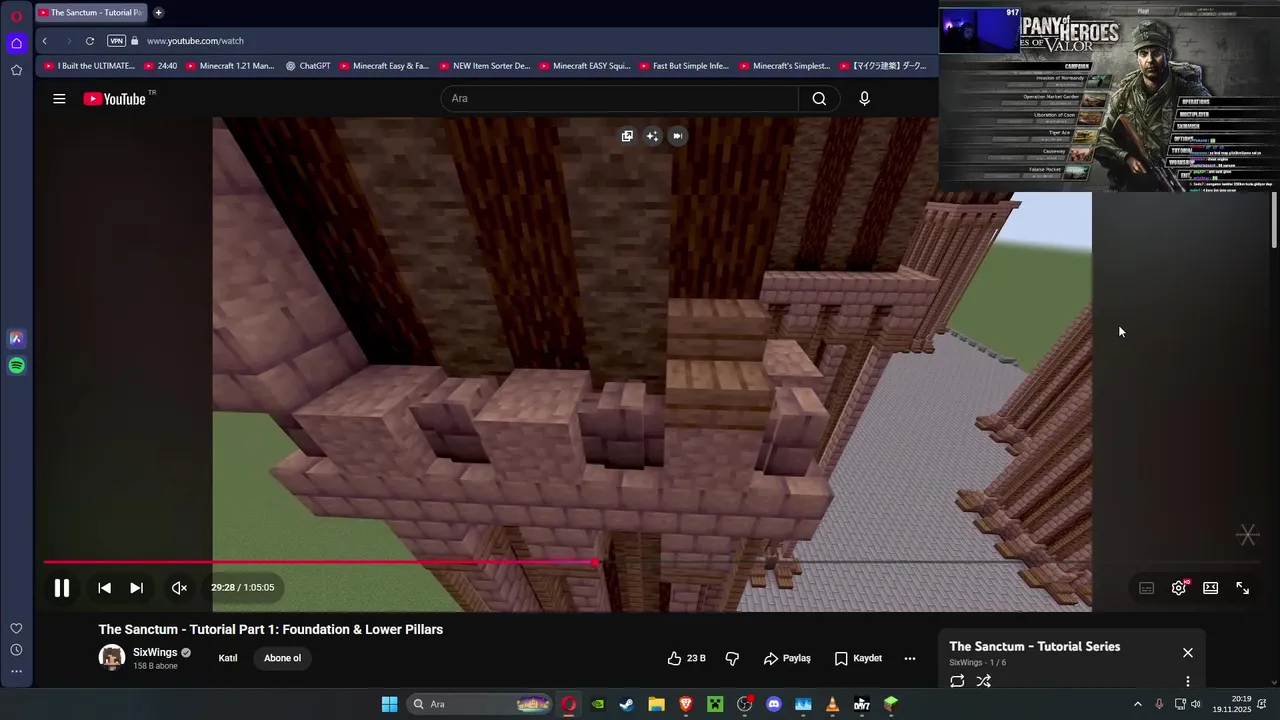Viewport: 1280px width, 720px height.
Task: Open the playlist options three-dot menu
Action: pos(1188,681)
